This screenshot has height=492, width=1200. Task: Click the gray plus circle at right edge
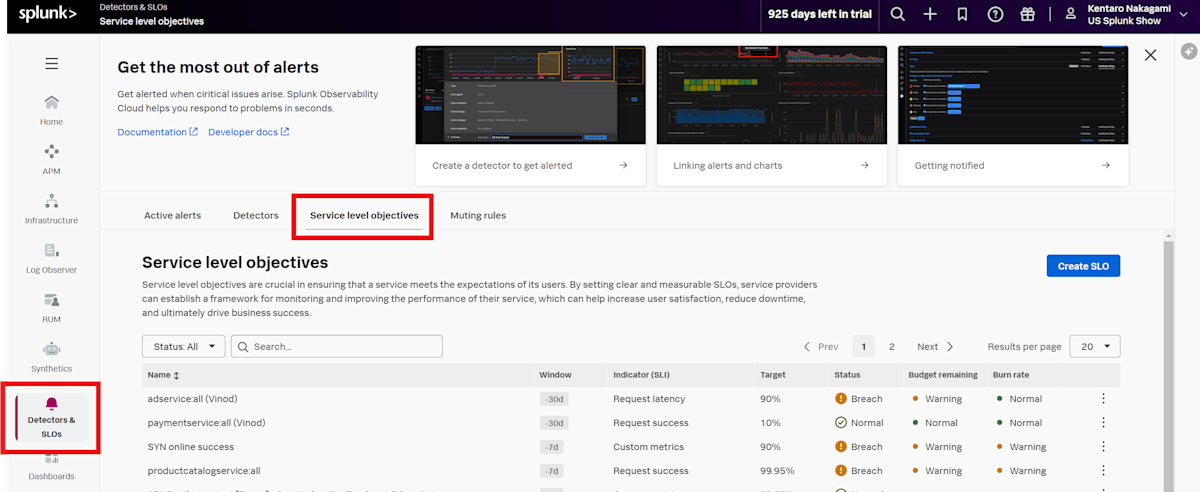click(x=1188, y=51)
